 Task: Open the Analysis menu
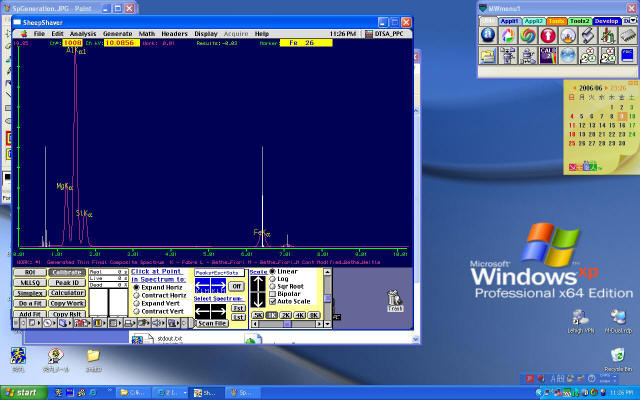(83, 33)
